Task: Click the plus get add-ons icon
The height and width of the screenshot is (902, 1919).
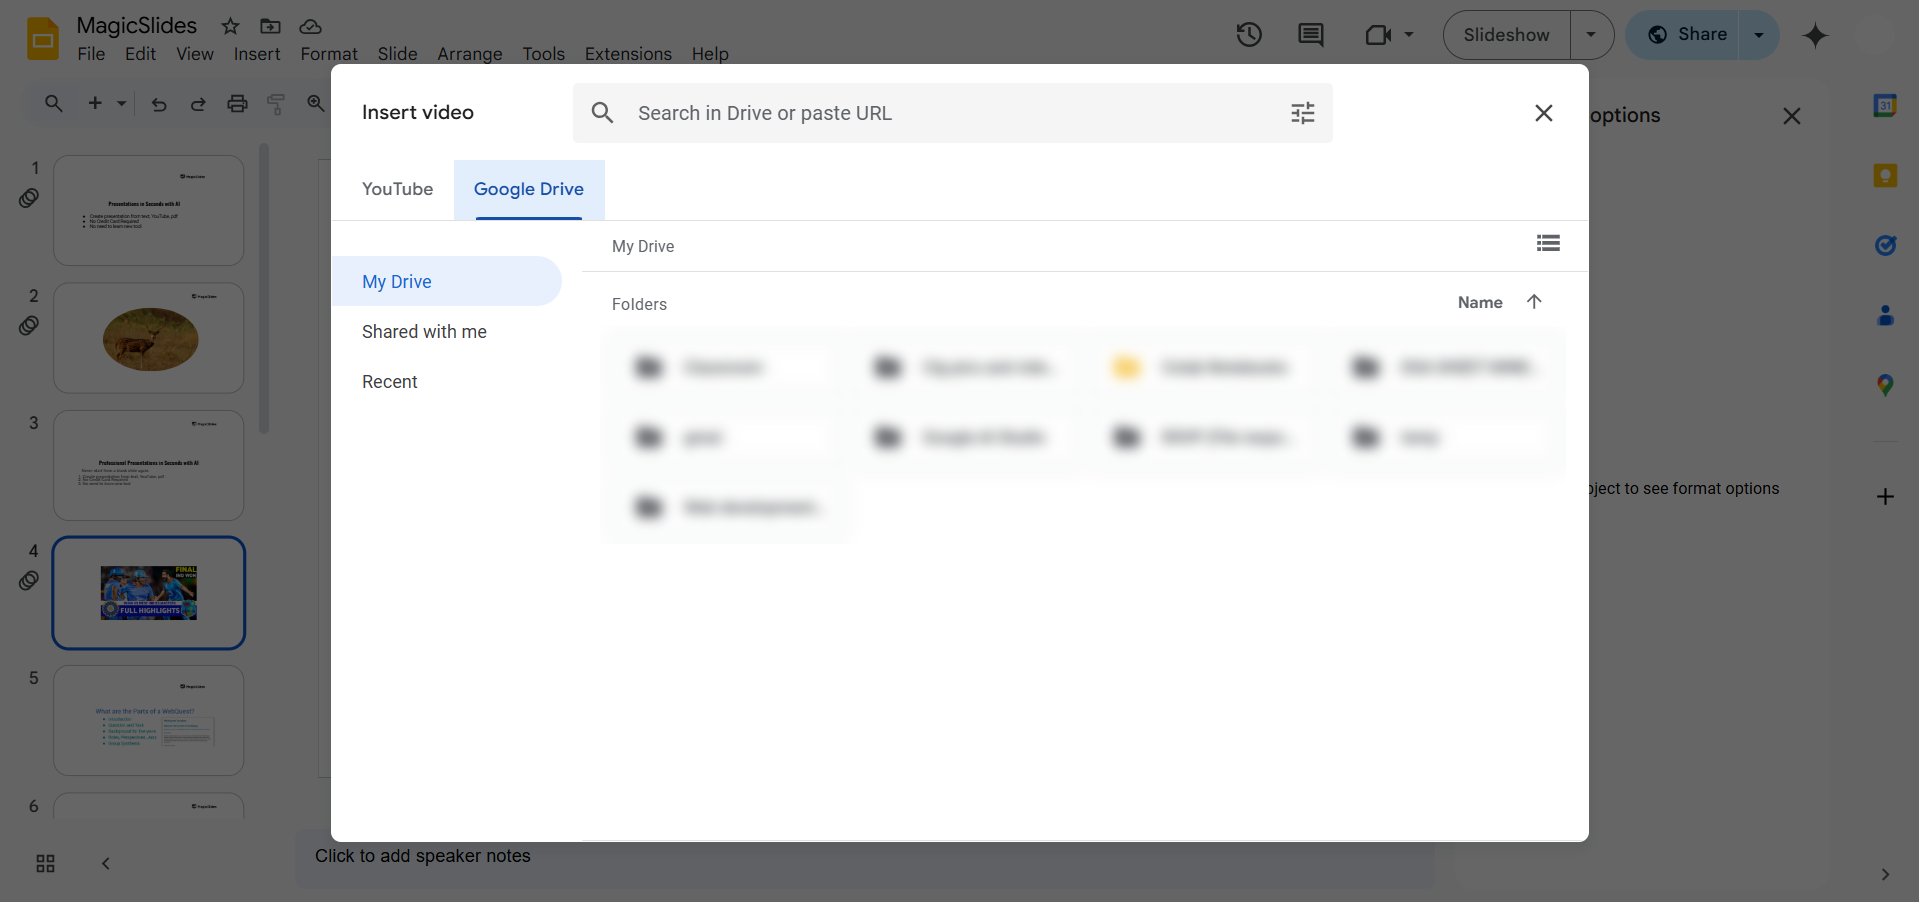Action: (x=1885, y=497)
